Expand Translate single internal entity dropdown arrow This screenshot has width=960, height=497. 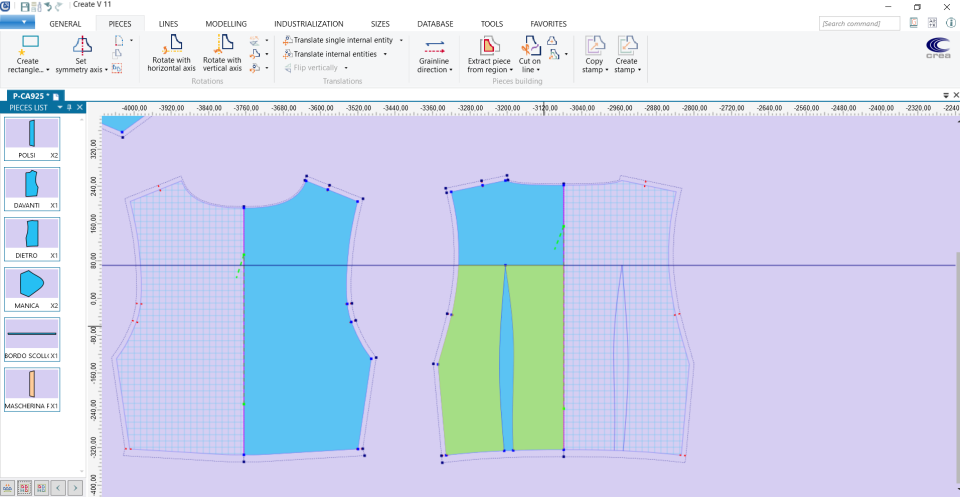pyautogui.click(x=401, y=40)
